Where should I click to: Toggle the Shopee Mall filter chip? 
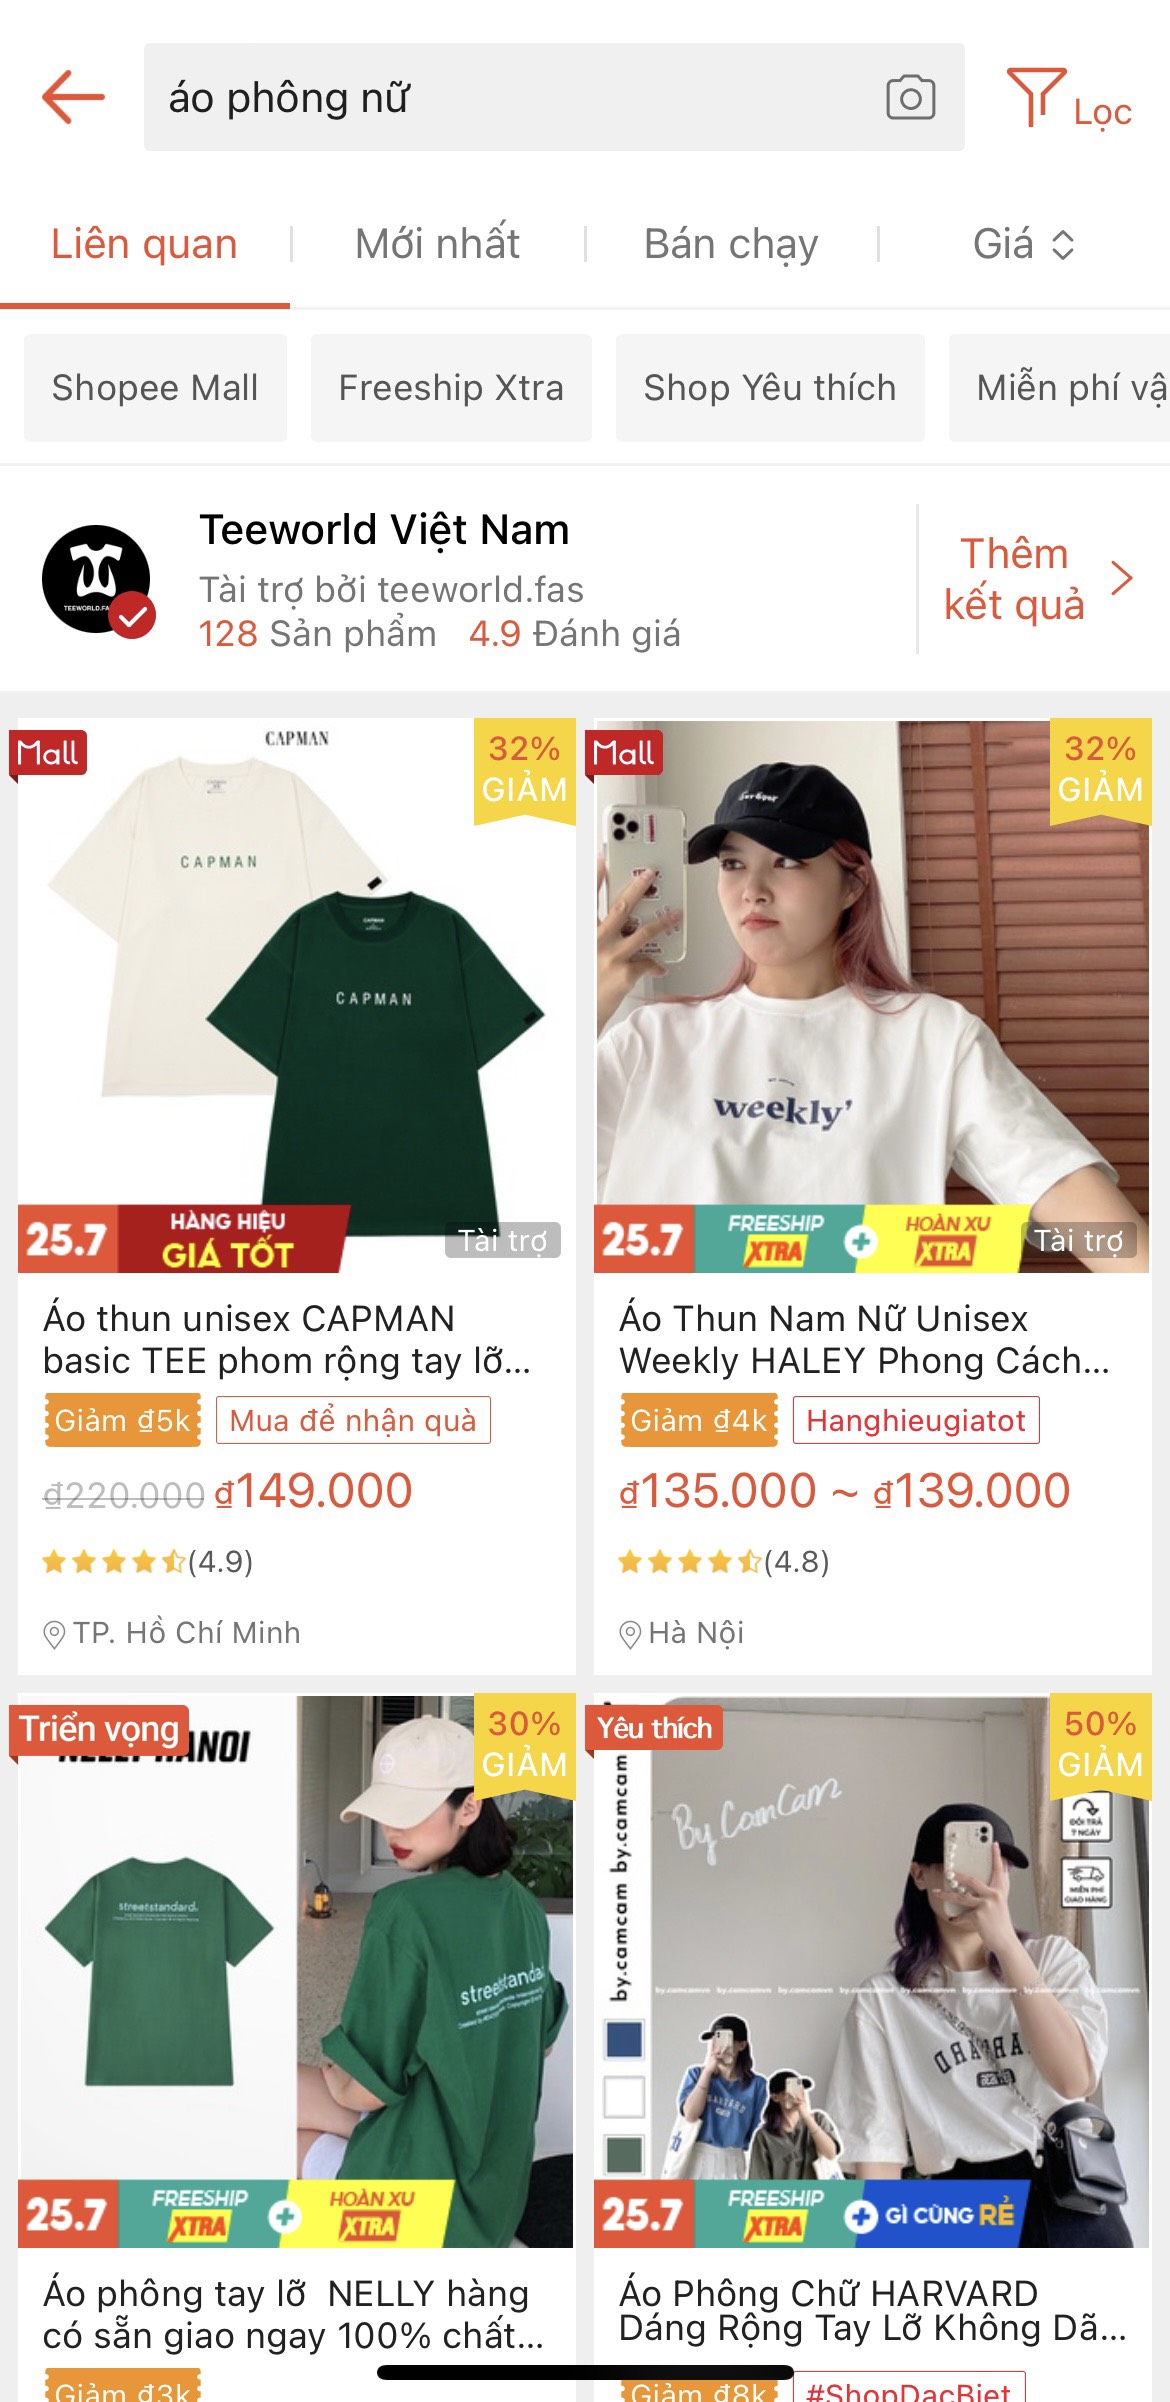[155, 388]
